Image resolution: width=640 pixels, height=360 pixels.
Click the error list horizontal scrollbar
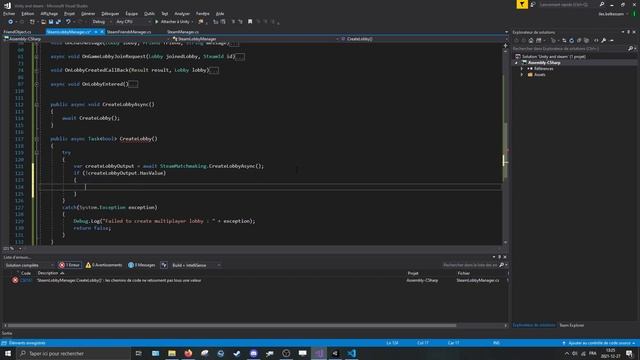(x=231, y=326)
